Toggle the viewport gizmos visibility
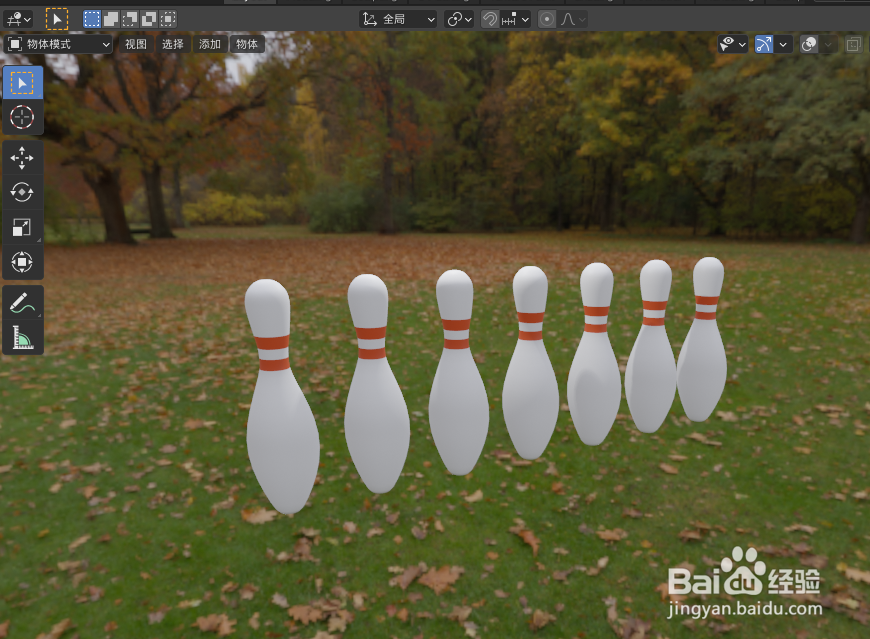 click(x=764, y=44)
